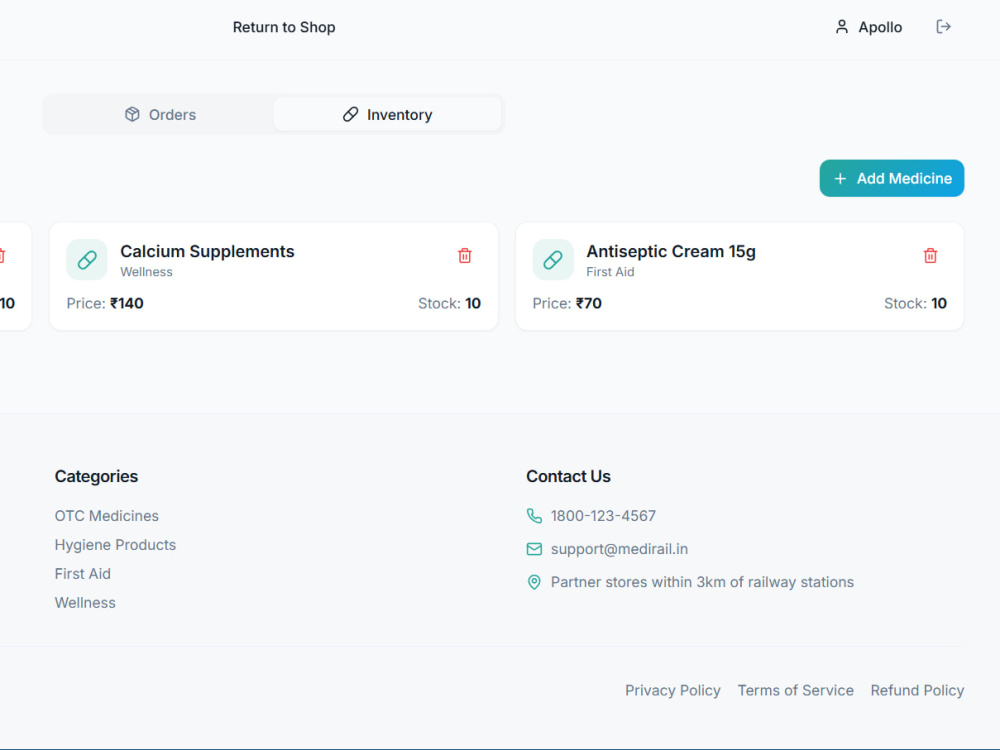The width and height of the screenshot is (1000, 750).
Task: Click phone number 1800-123-4567
Action: coord(603,516)
